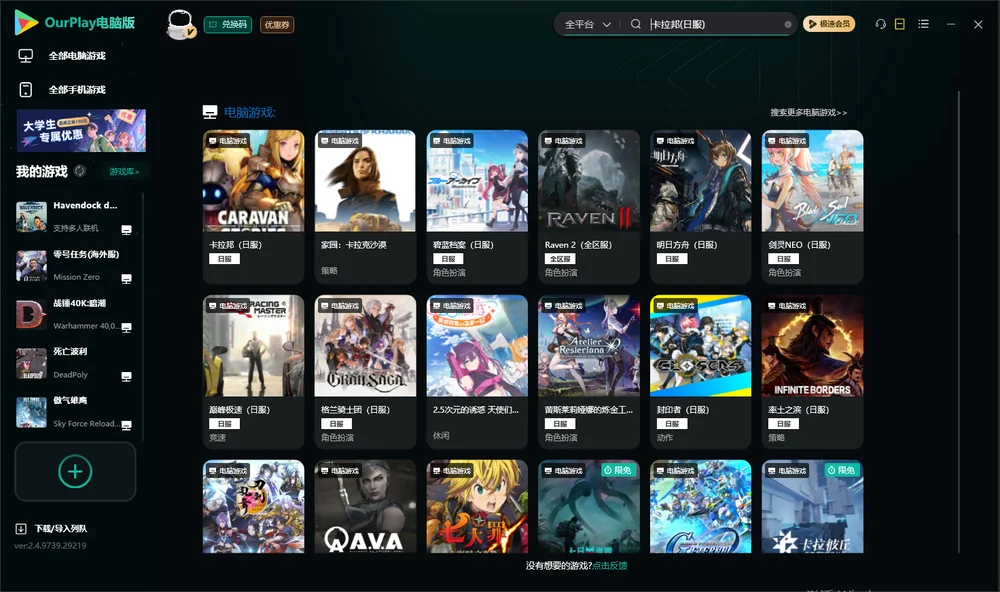Open 下载/导入列队 download icon

21,529
